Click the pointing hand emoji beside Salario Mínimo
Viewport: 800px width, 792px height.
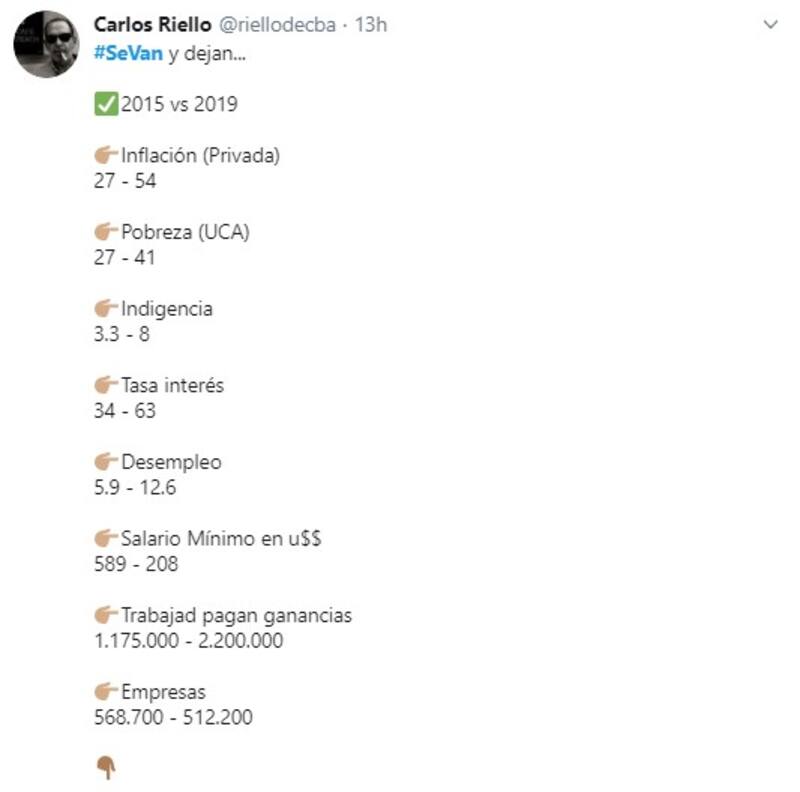105,539
